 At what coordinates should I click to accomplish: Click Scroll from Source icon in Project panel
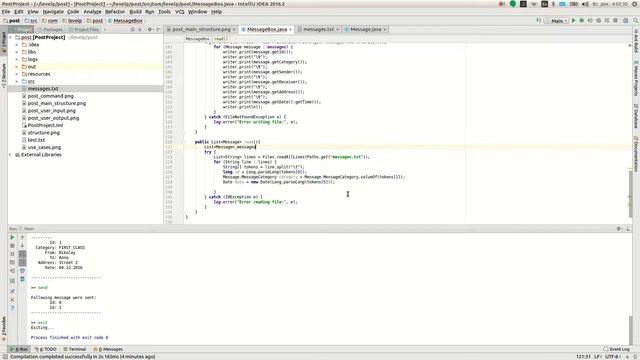[133, 29]
